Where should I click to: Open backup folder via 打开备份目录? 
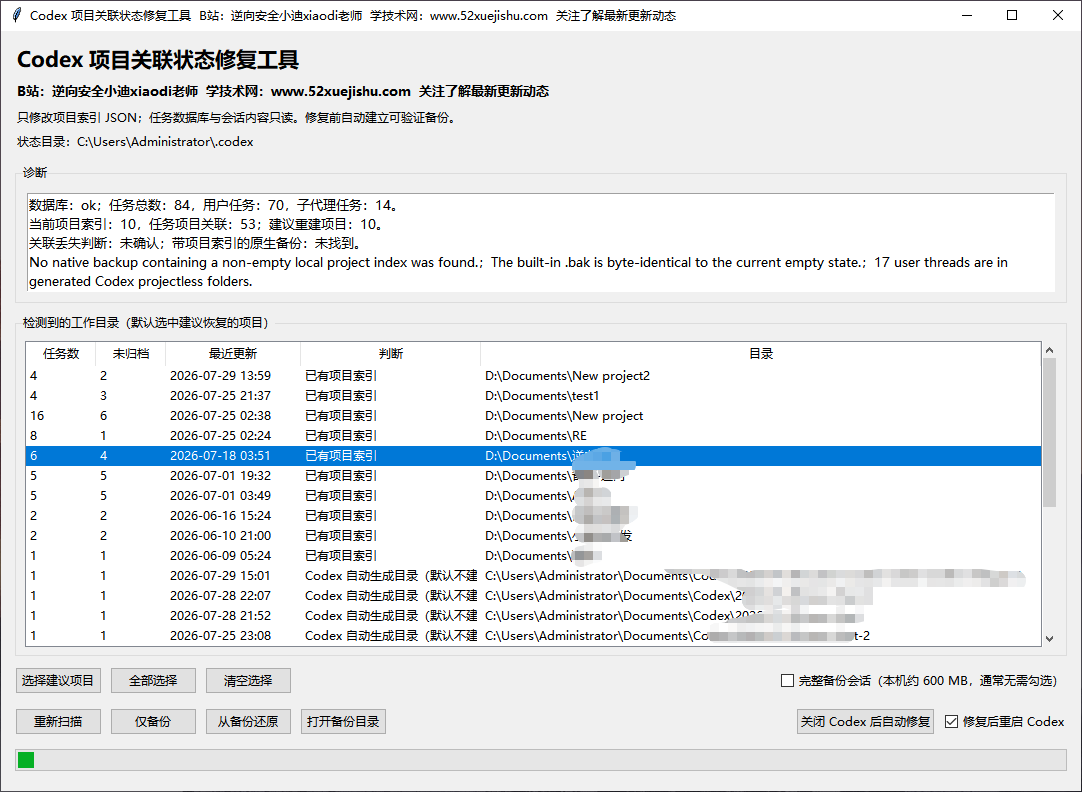[343, 722]
